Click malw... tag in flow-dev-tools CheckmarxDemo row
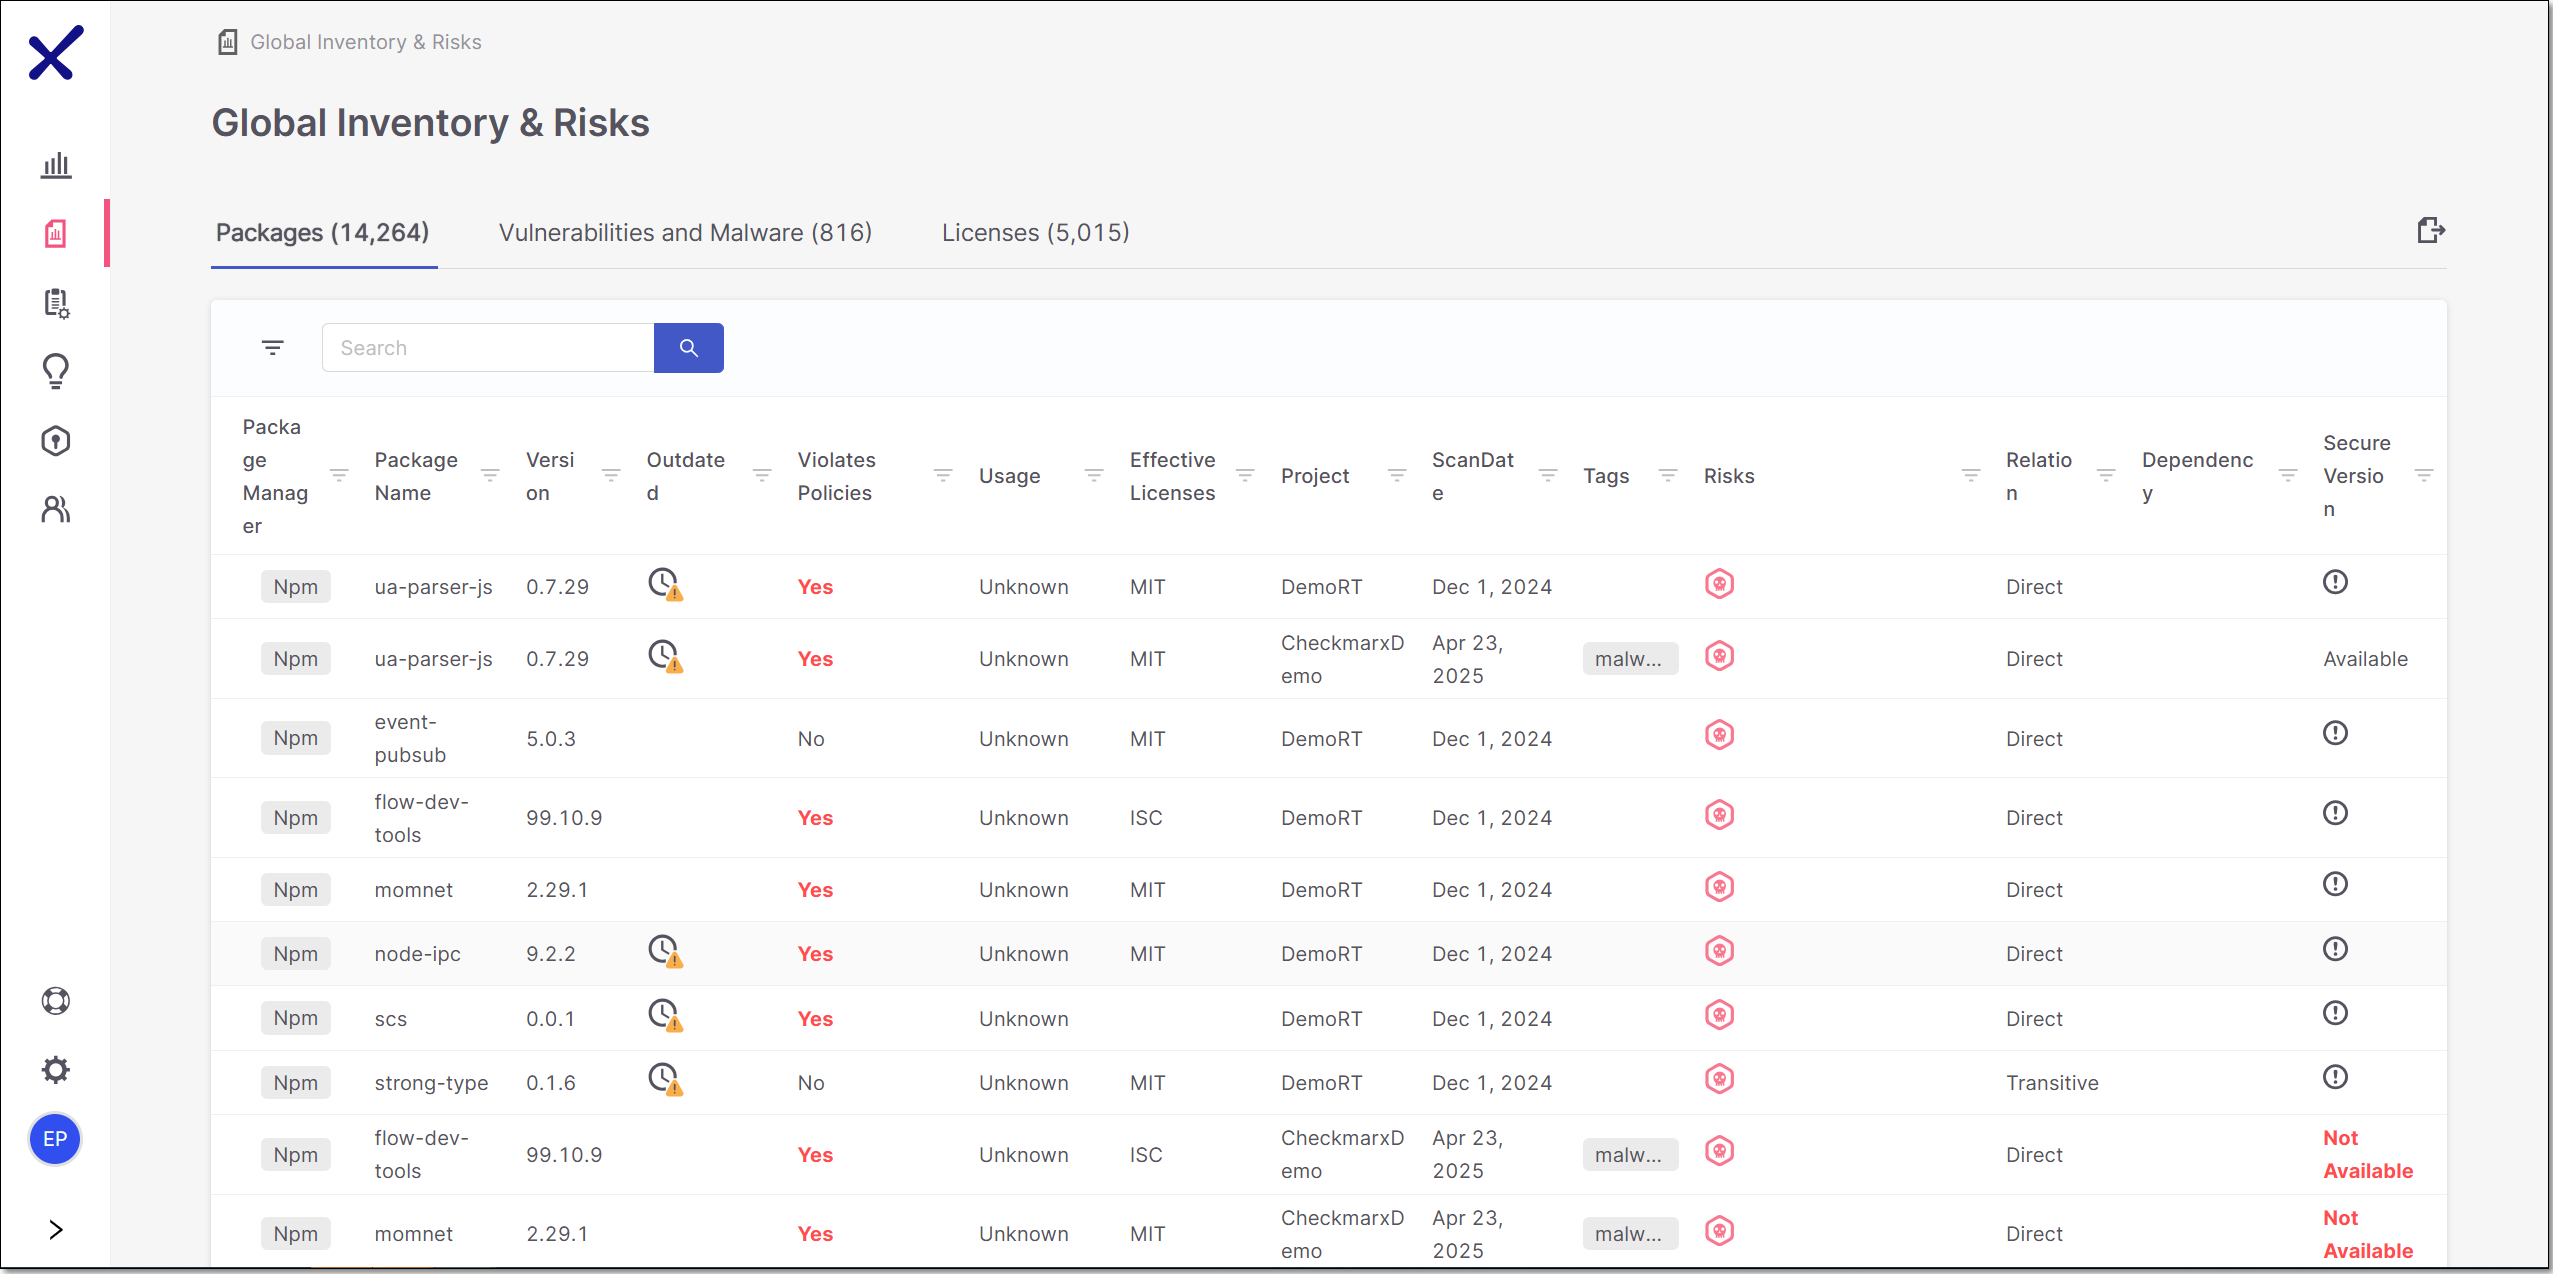The height and width of the screenshot is (1274, 2553). click(1629, 1155)
